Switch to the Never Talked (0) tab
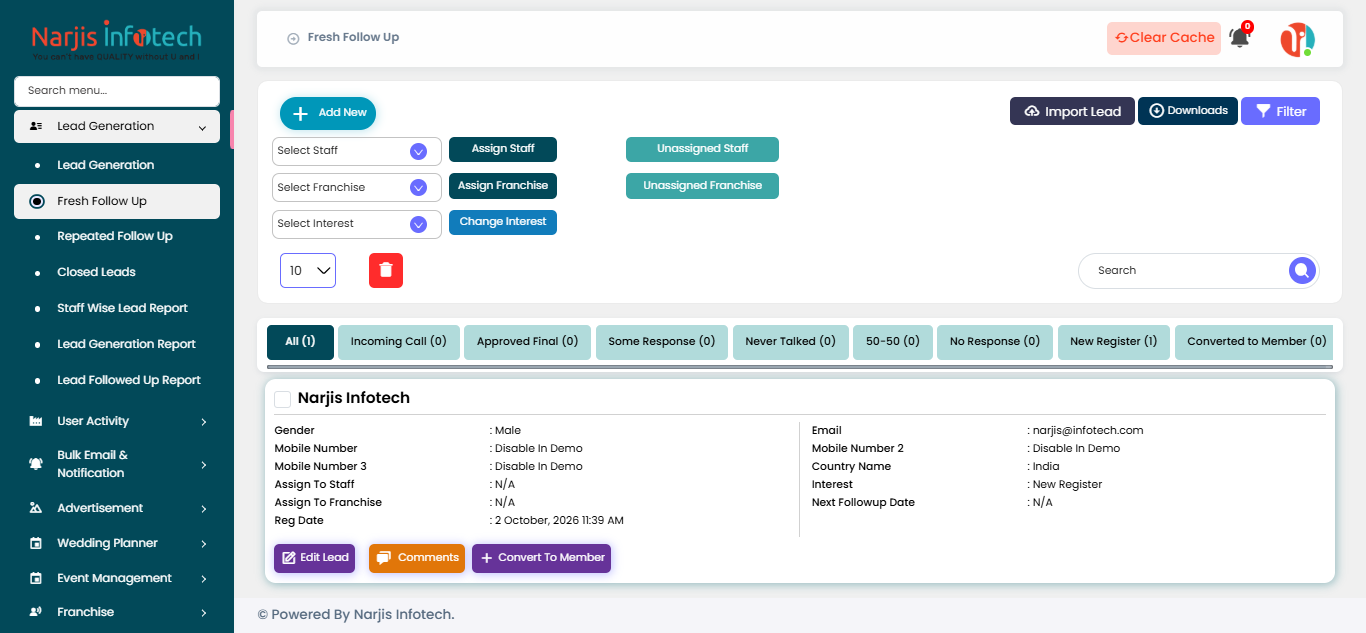1366x633 pixels. (x=791, y=342)
